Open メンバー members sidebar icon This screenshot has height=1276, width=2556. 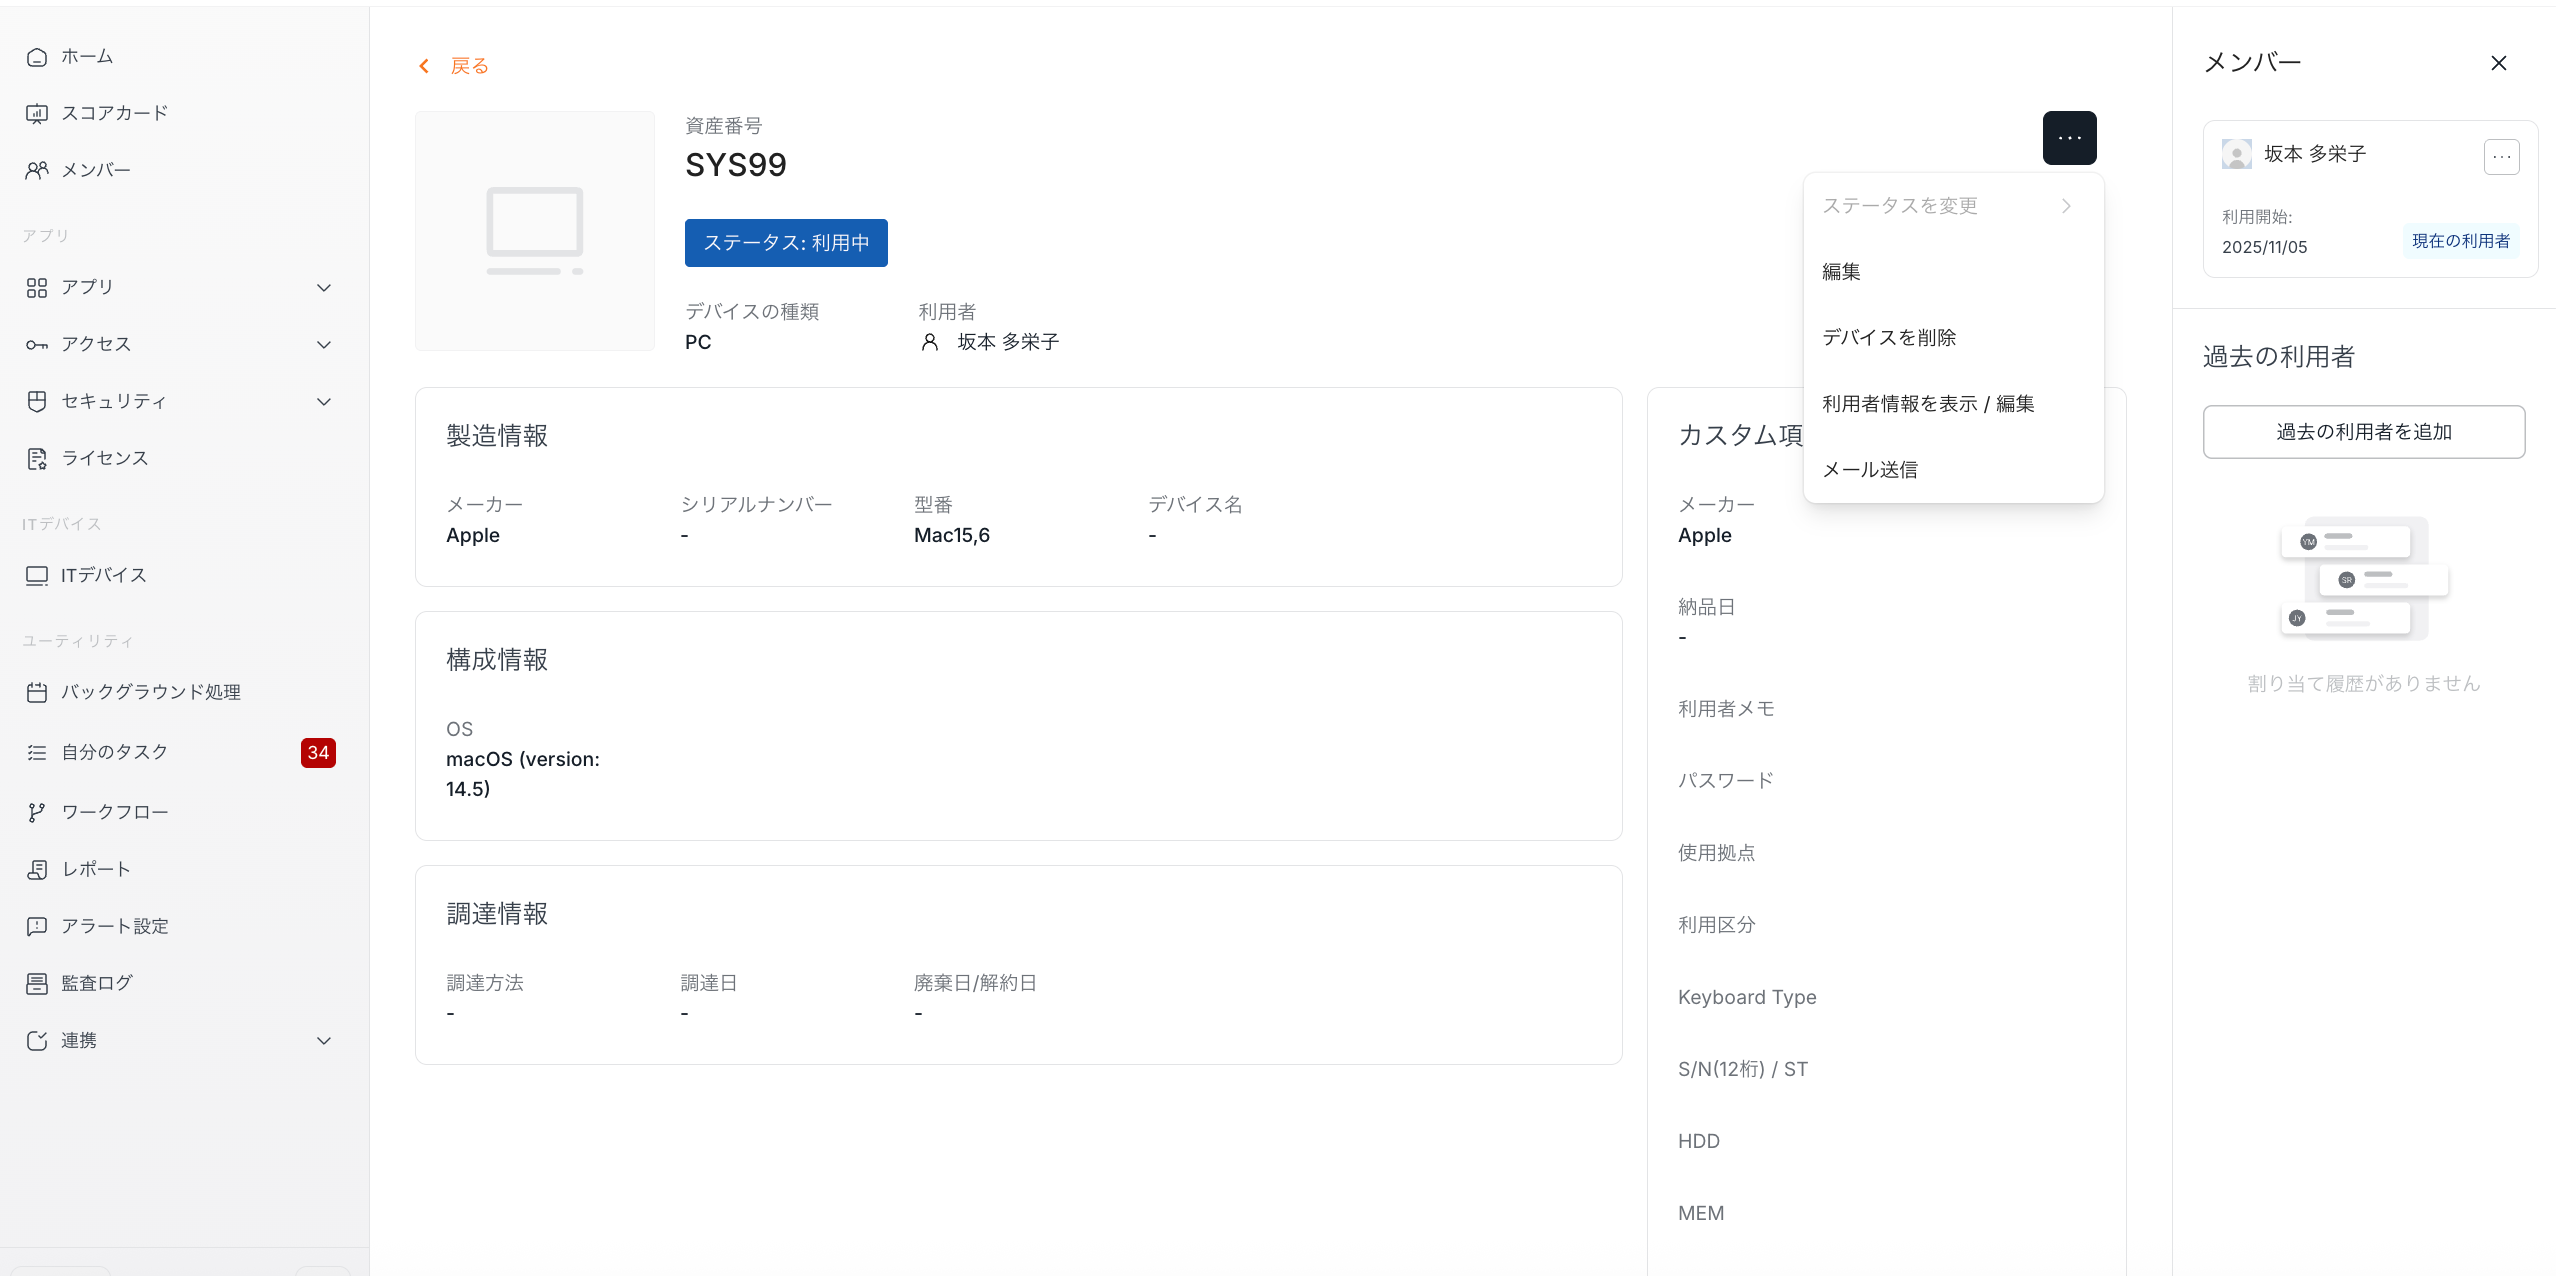pos(37,171)
